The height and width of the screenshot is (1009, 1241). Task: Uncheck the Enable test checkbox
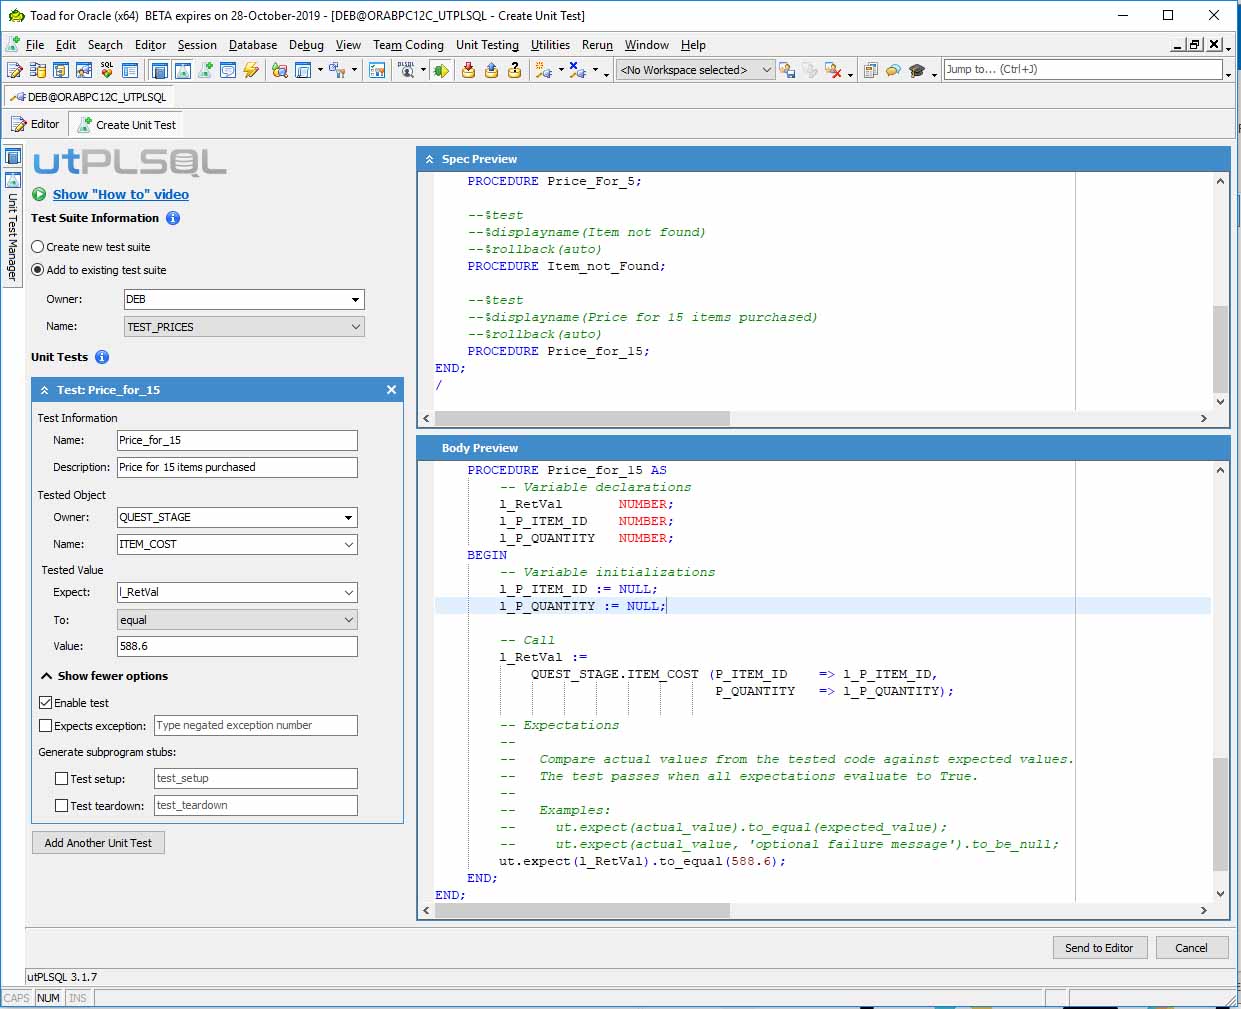pos(45,703)
